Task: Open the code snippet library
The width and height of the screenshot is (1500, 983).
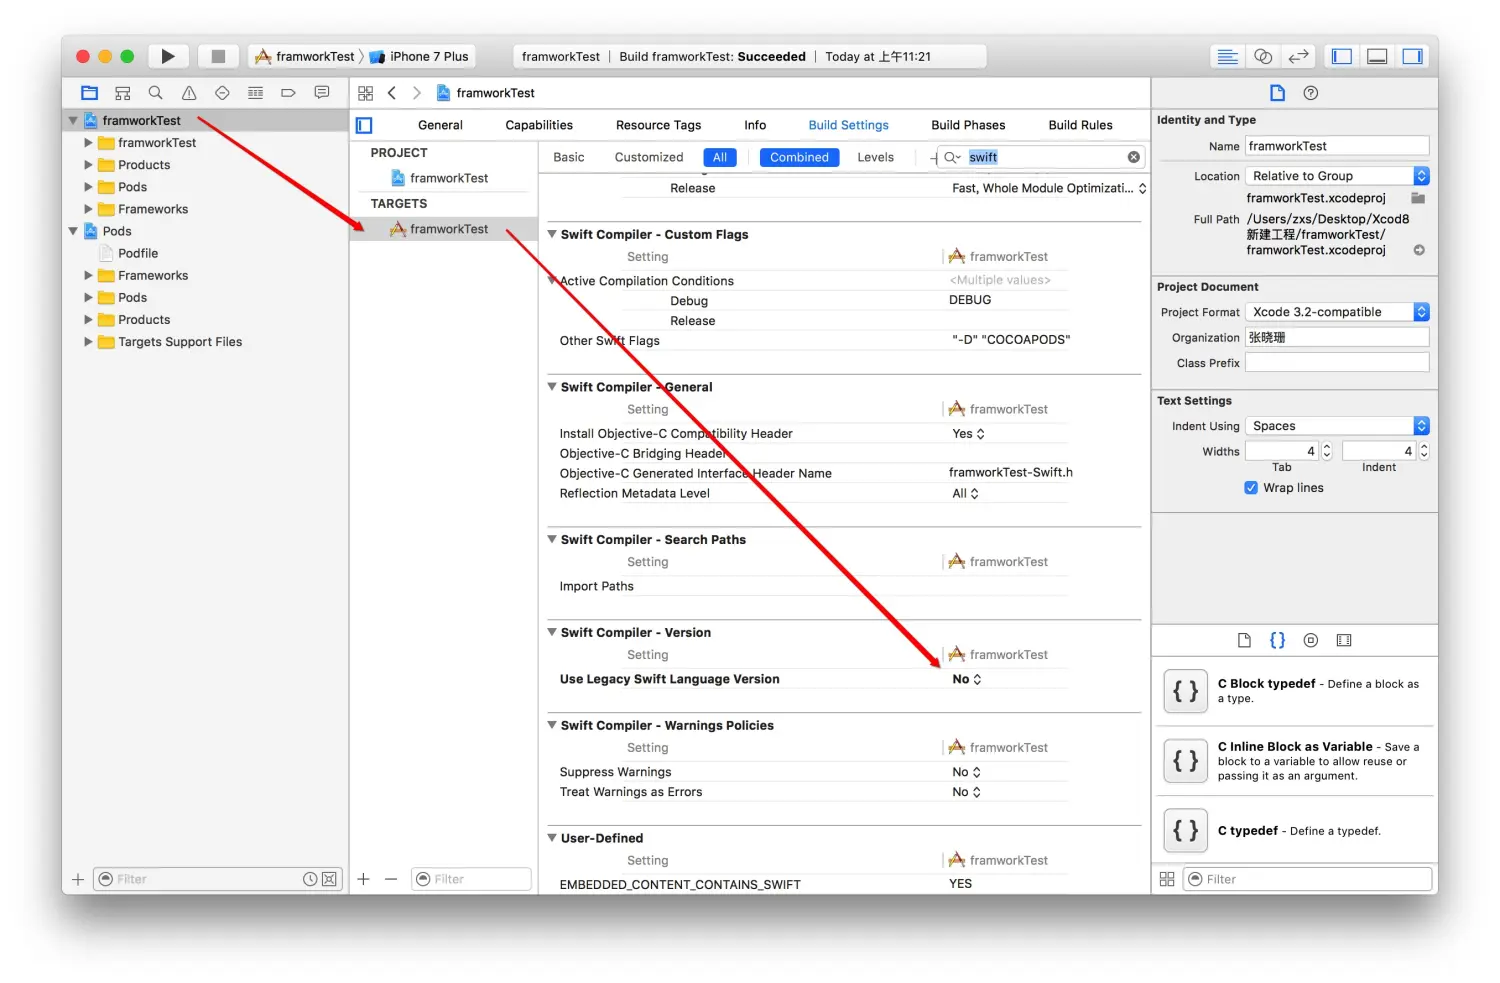Action: [1277, 640]
